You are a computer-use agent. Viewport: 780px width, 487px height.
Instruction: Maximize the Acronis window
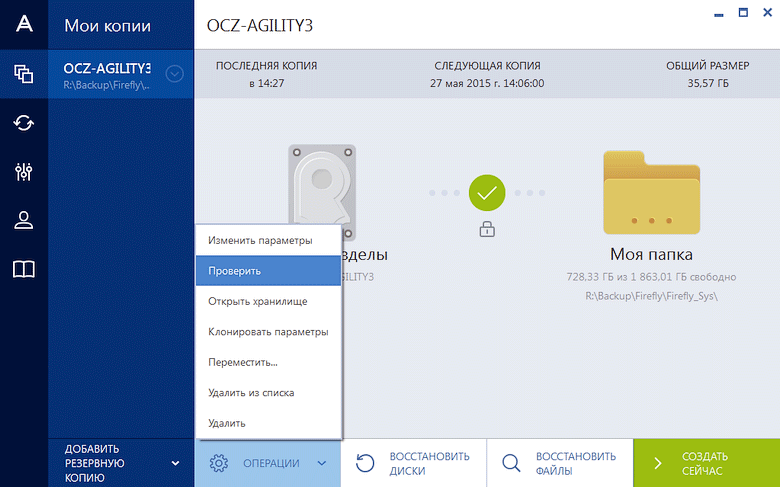743,12
